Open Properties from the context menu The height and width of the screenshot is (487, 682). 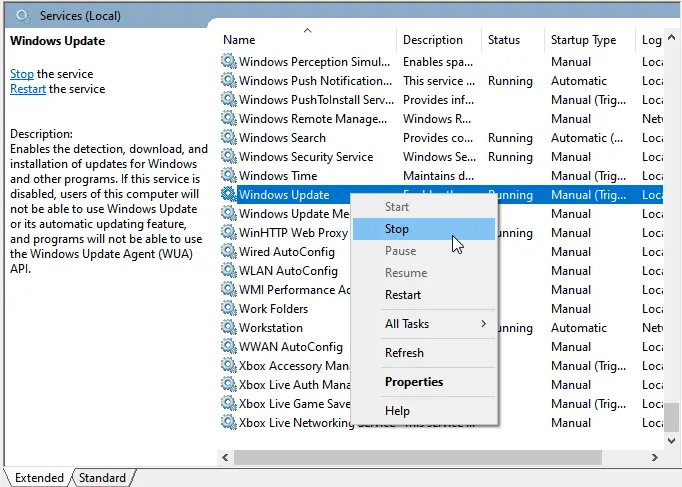coord(414,382)
